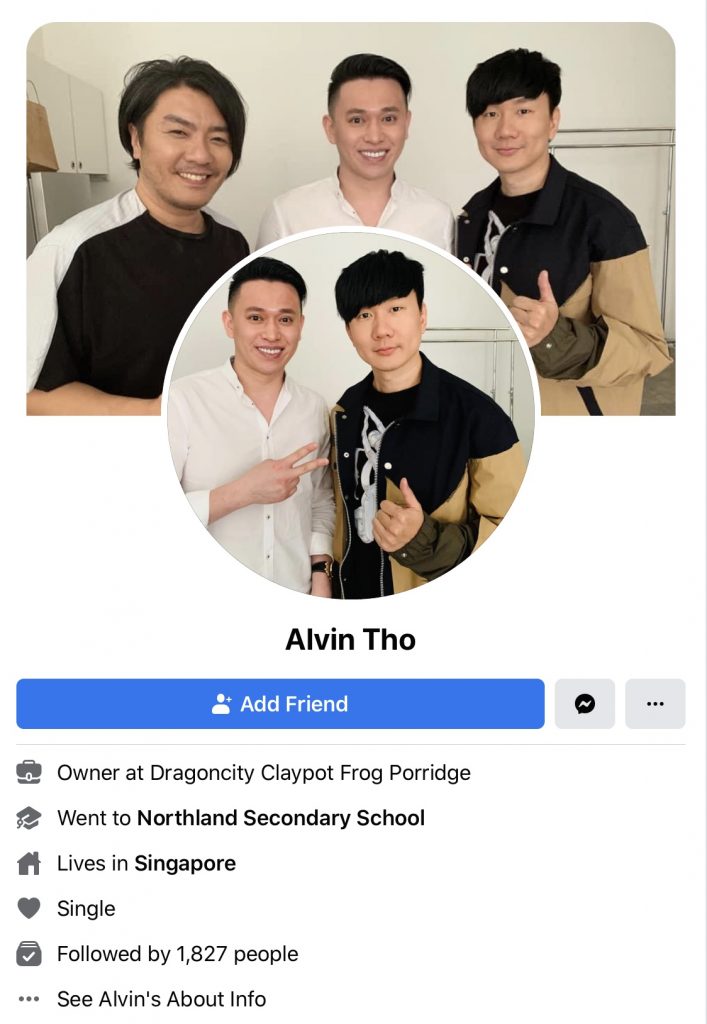Click the briefcase work icon
This screenshot has width=707, height=1024.
[29, 773]
